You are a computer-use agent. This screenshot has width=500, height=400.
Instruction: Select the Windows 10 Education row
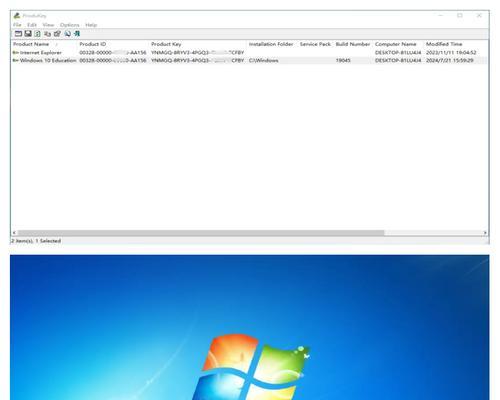249,60
